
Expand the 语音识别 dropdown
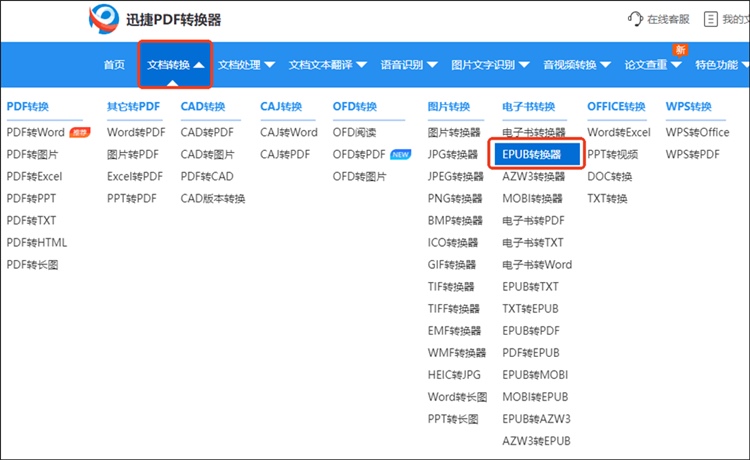click(408, 65)
